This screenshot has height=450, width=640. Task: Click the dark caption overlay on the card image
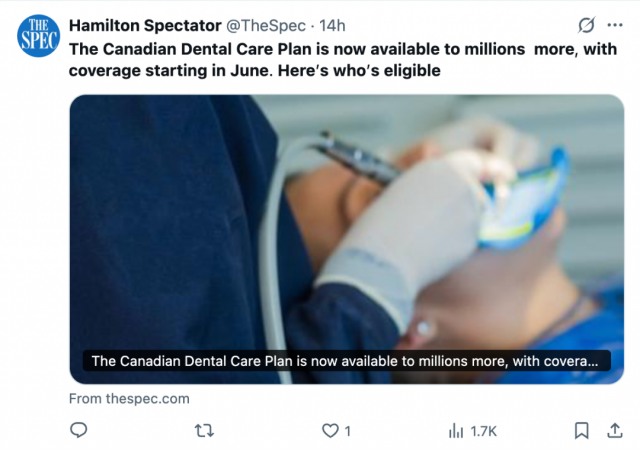point(347,361)
